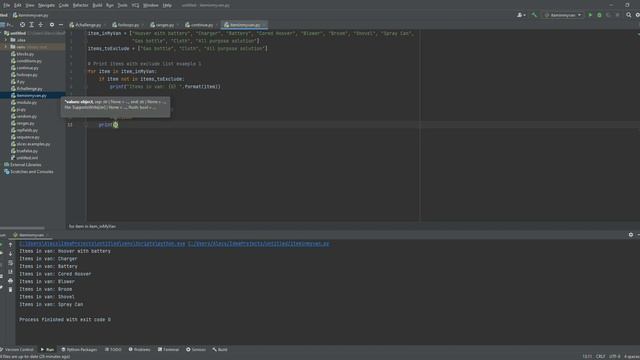
Task: Click the green hammer build icon
Action: click(x=534, y=15)
